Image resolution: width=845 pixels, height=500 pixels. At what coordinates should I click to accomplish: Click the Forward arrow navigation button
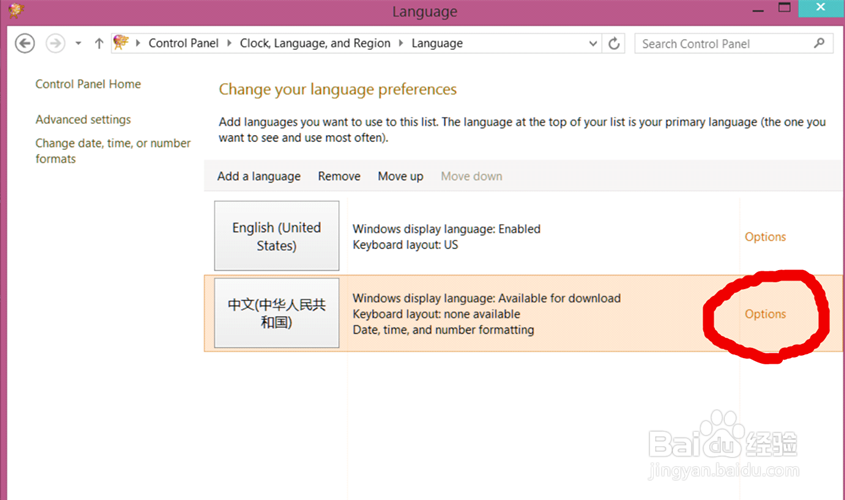[55, 43]
